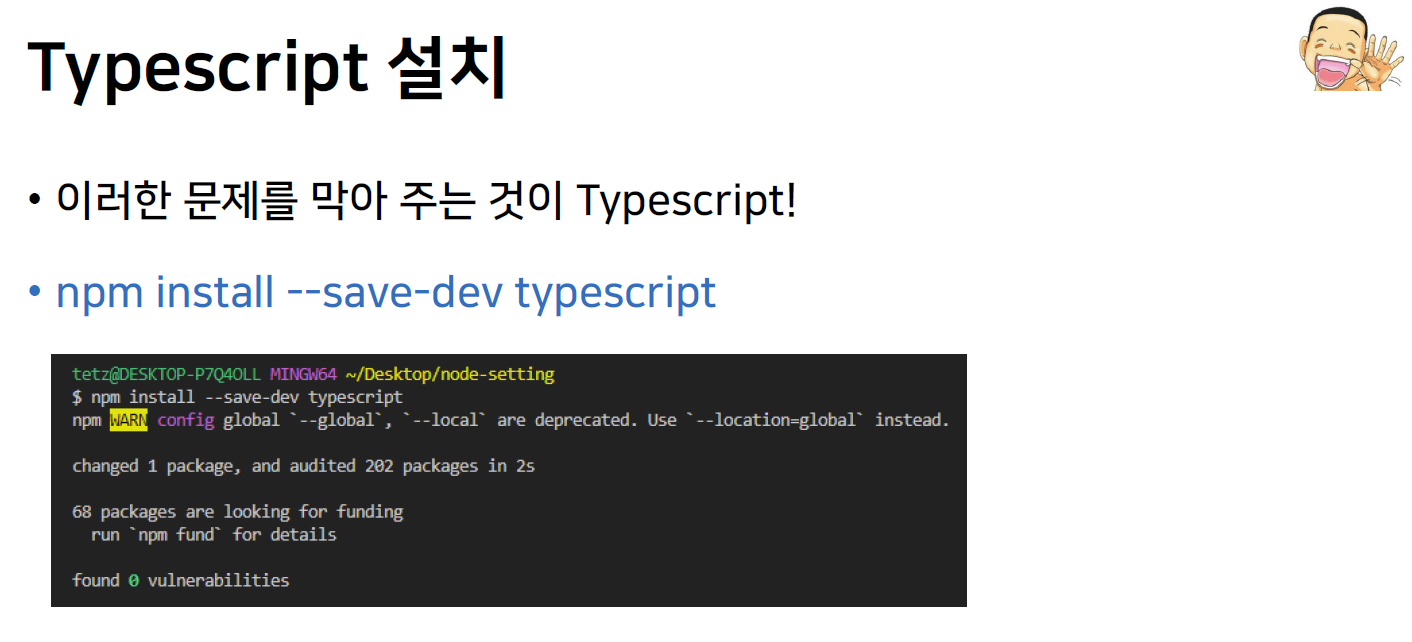Click "MINGW64" in the terminal prompt
The width and height of the screenshot is (1412, 642).
(x=303, y=375)
